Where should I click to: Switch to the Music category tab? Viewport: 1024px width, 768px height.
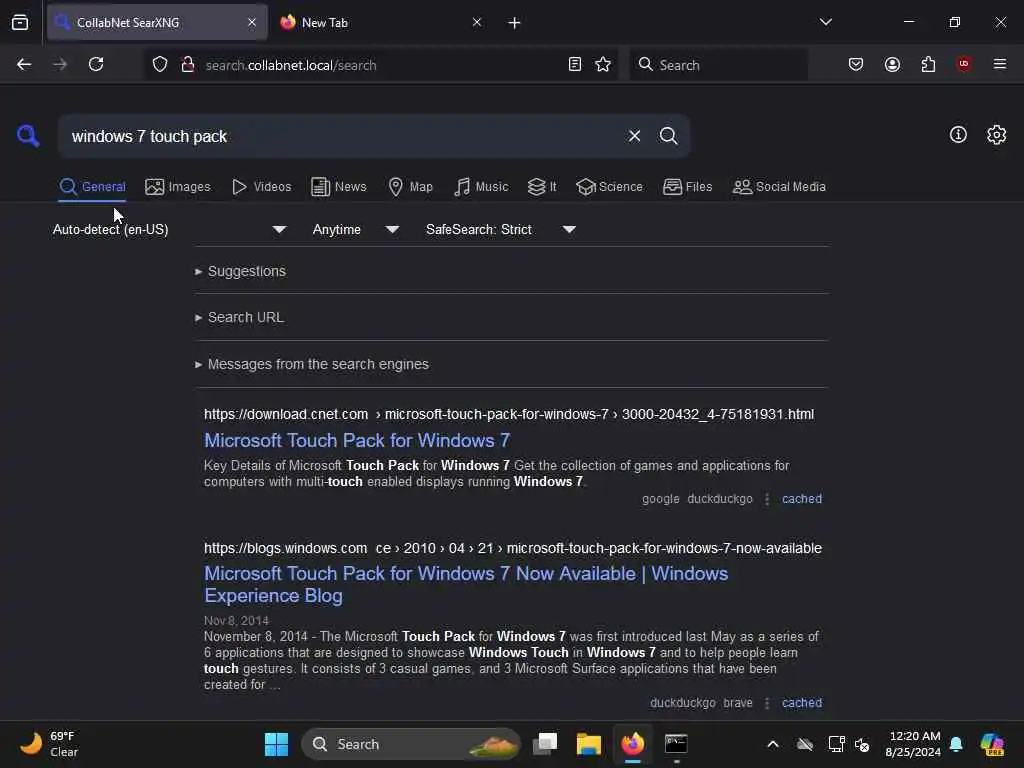(481, 187)
